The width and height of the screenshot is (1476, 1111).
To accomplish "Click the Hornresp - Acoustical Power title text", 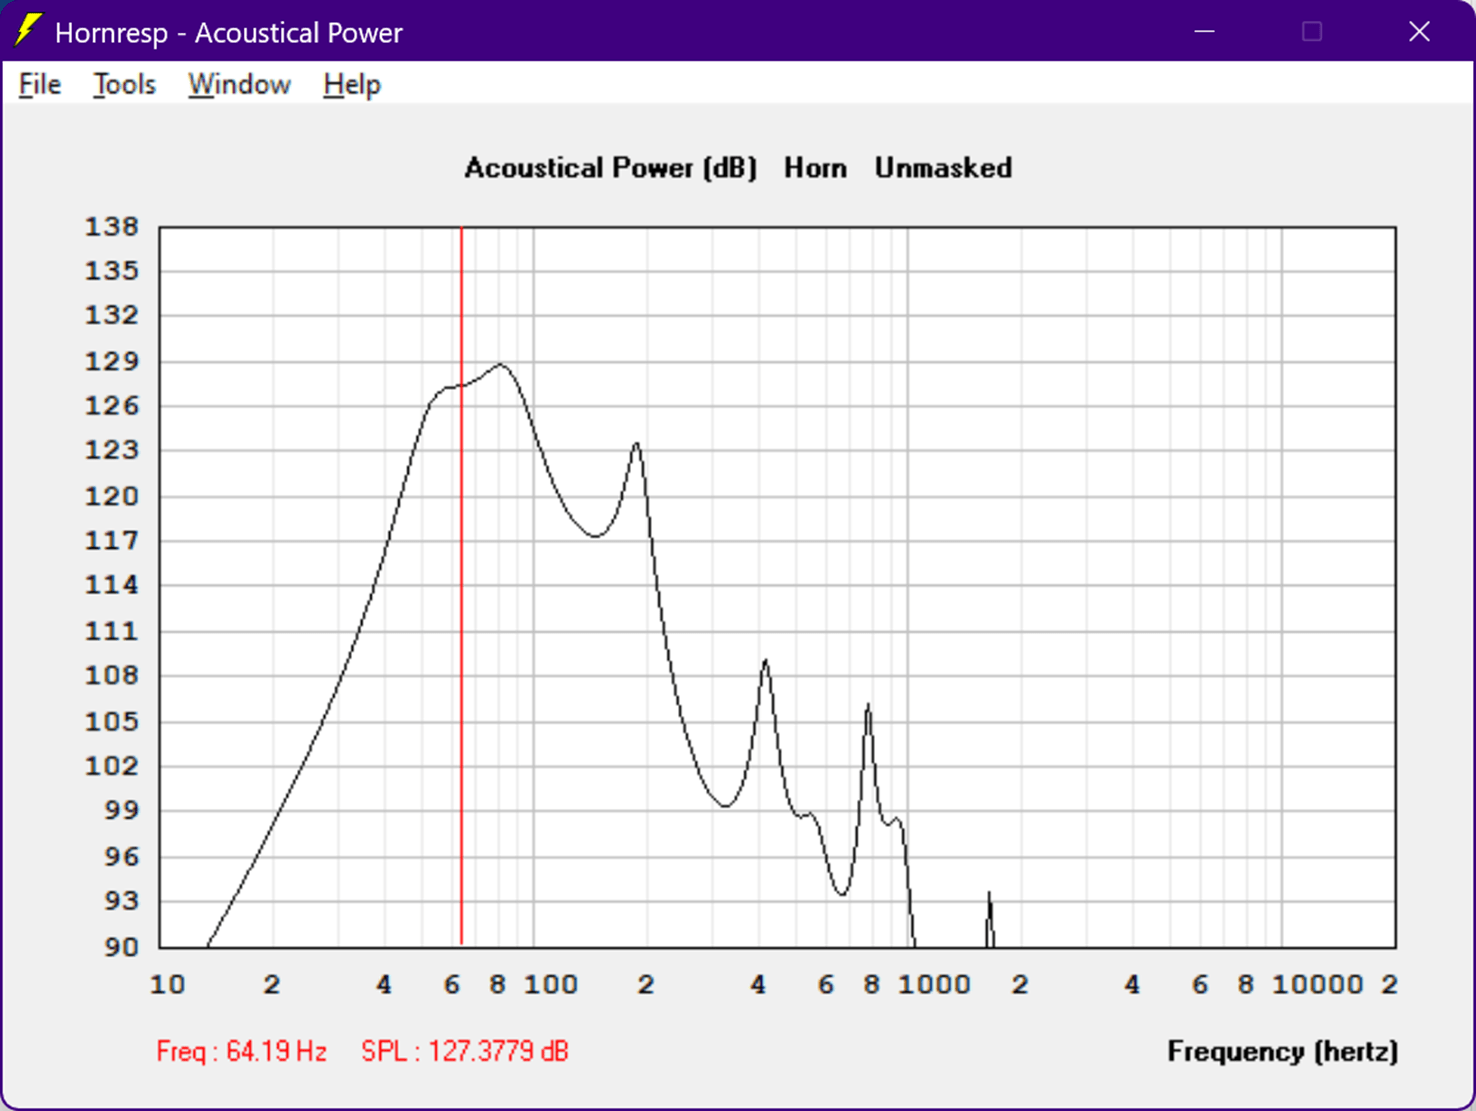I will [x=228, y=33].
